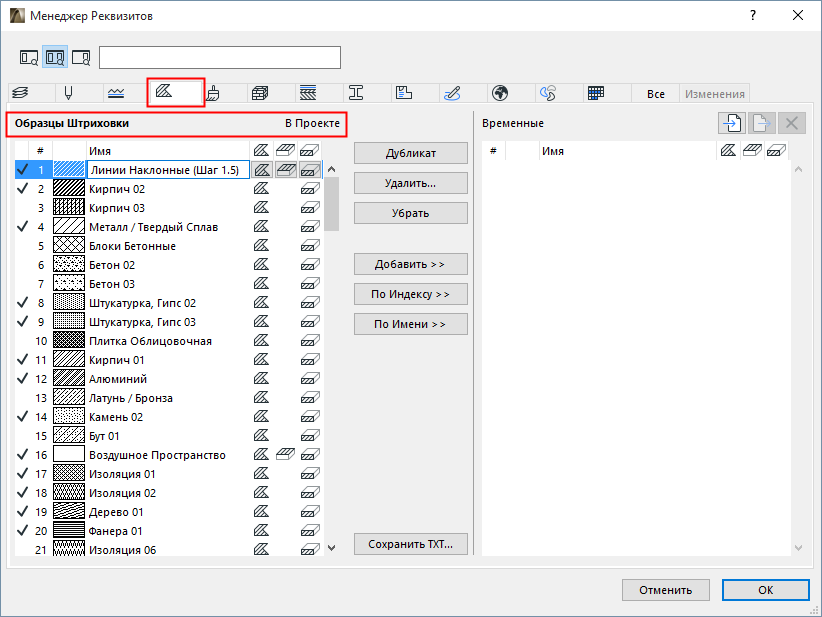
Task: Click the По Индексу >> button
Action: pos(410,294)
